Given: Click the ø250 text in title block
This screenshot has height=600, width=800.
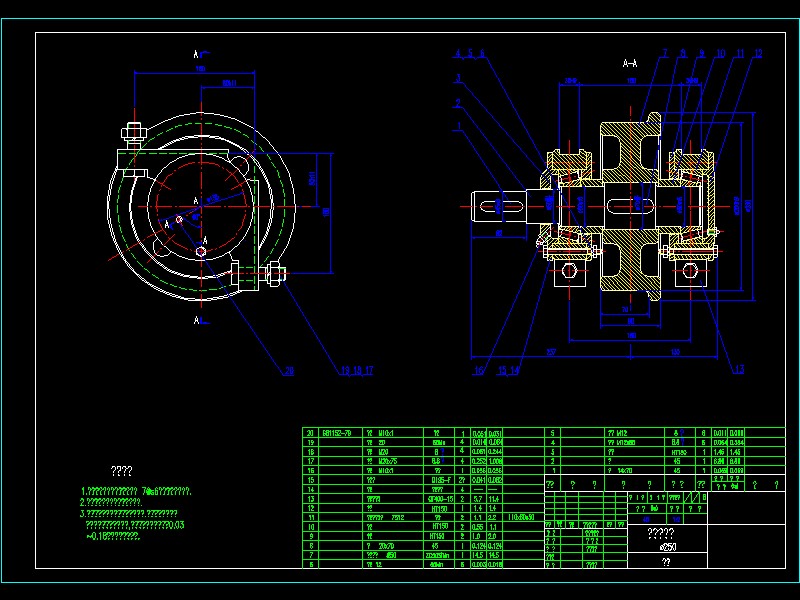Looking at the screenshot, I should pos(668,547).
